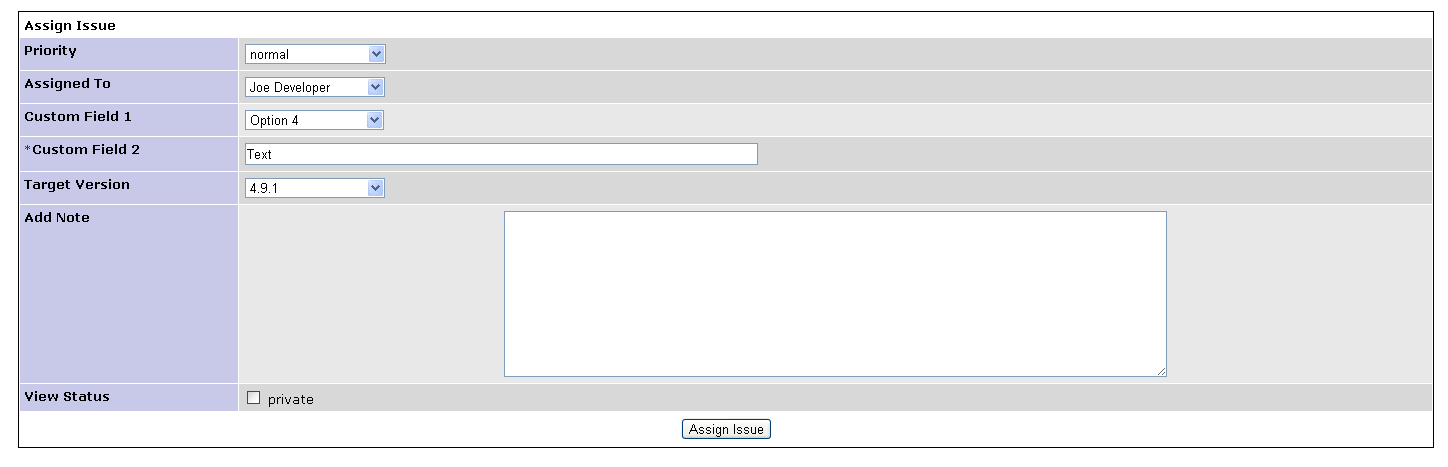Enable the private View Status checkbox
Screen dimensions: 1448x467
(x=253, y=398)
